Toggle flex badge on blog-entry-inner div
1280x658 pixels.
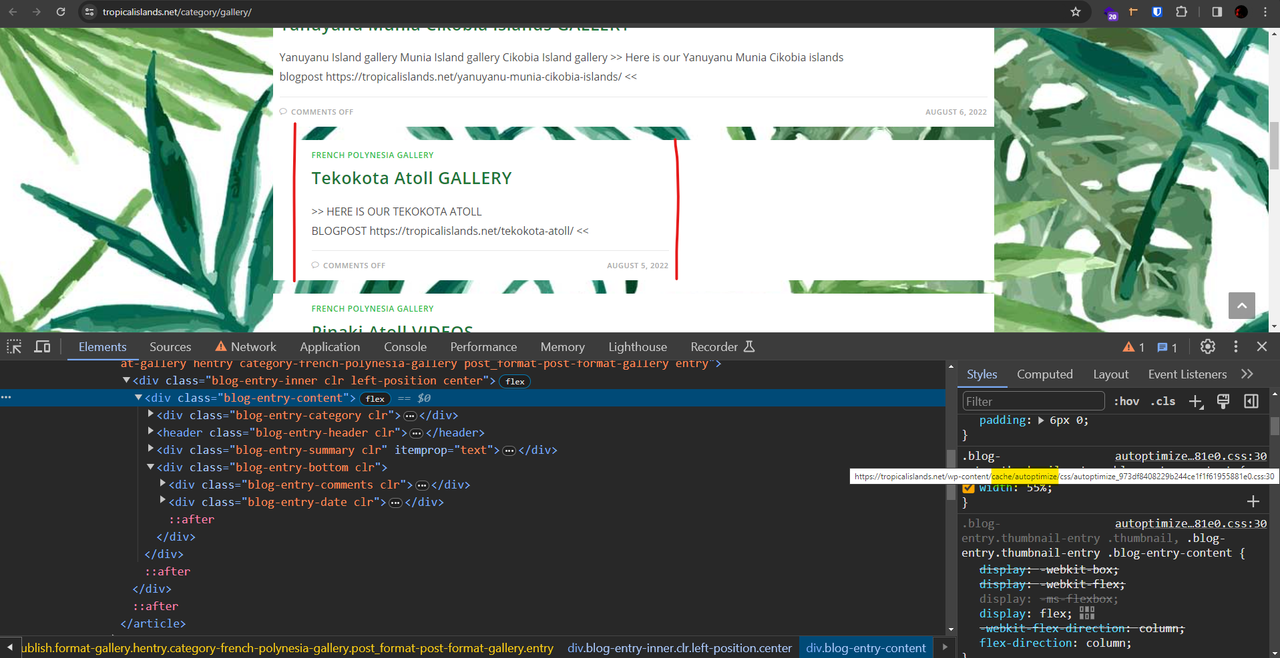click(x=515, y=381)
